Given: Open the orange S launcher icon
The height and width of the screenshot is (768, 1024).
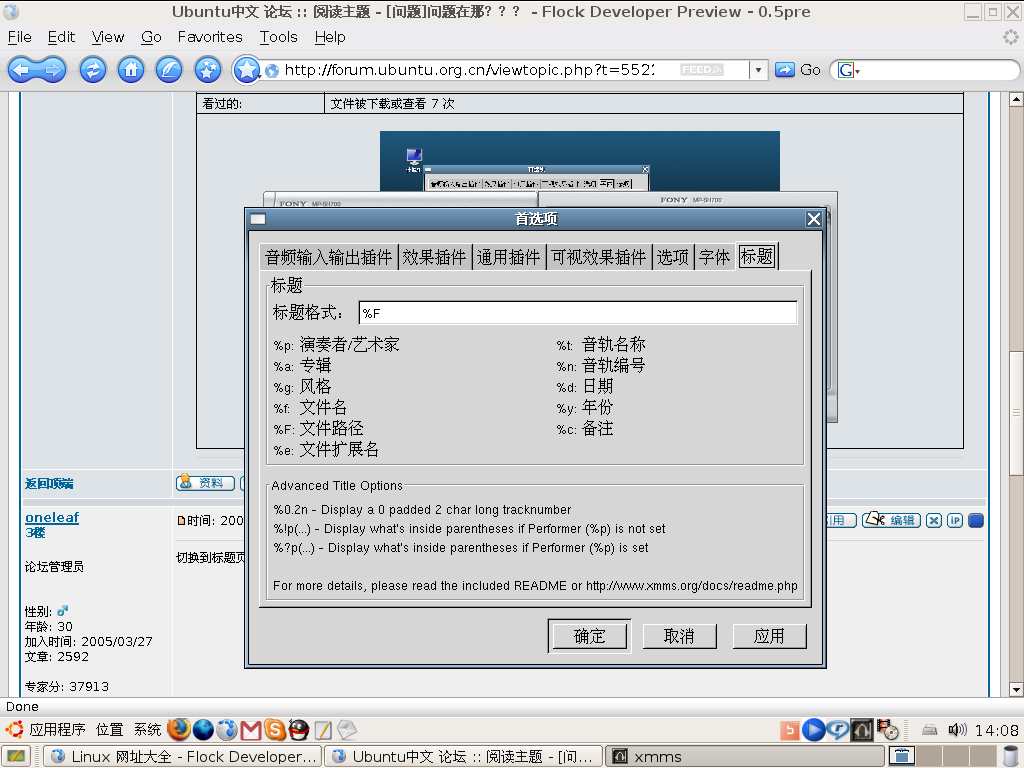Looking at the screenshot, I should [275, 729].
